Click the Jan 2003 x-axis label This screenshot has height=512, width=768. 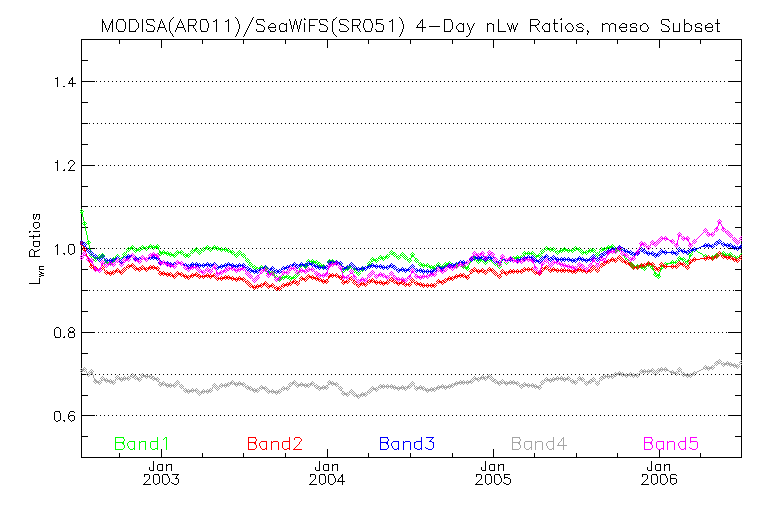click(x=161, y=473)
